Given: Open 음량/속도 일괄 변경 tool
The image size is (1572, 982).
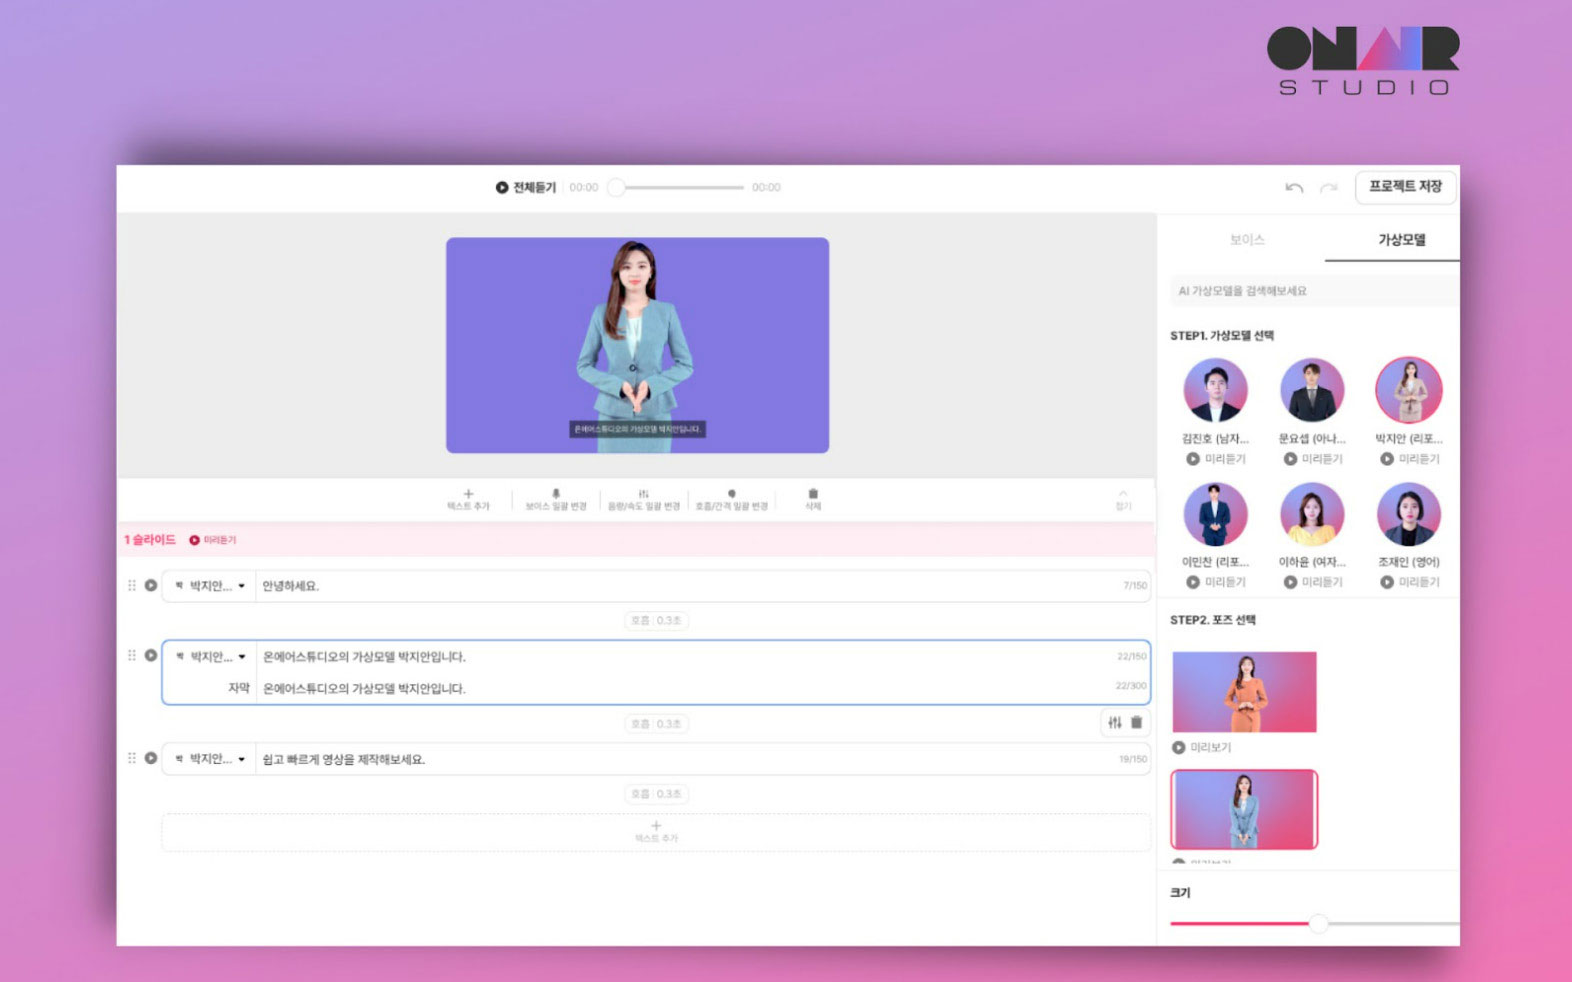Looking at the screenshot, I should coord(643,499).
